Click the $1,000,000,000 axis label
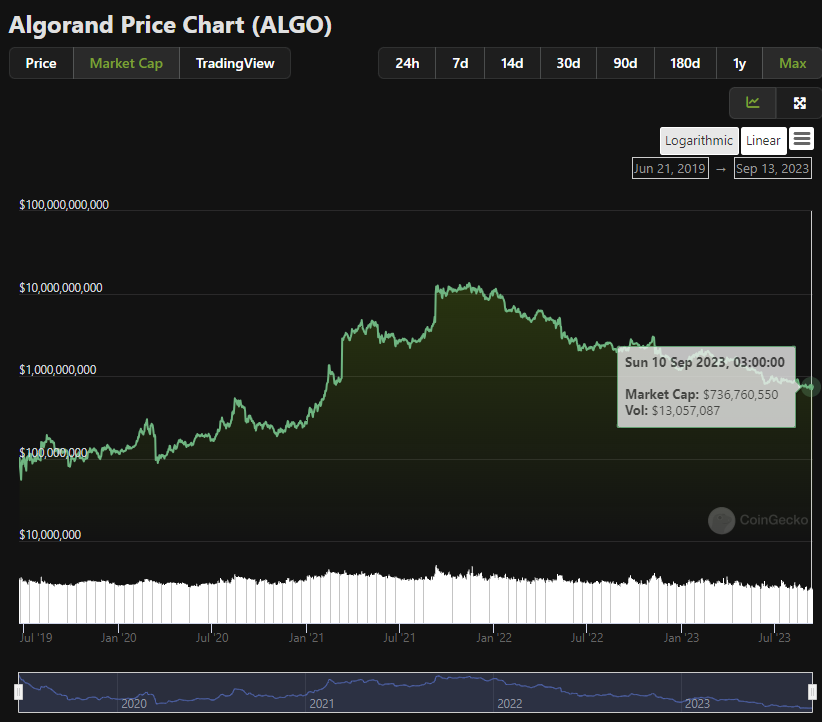This screenshot has width=822, height=722. click(x=58, y=370)
